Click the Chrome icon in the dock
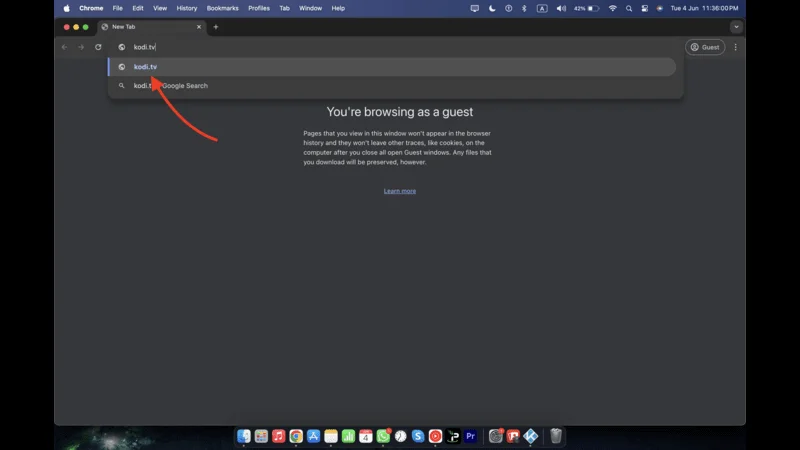The height and width of the screenshot is (450, 800). (x=296, y=436)
